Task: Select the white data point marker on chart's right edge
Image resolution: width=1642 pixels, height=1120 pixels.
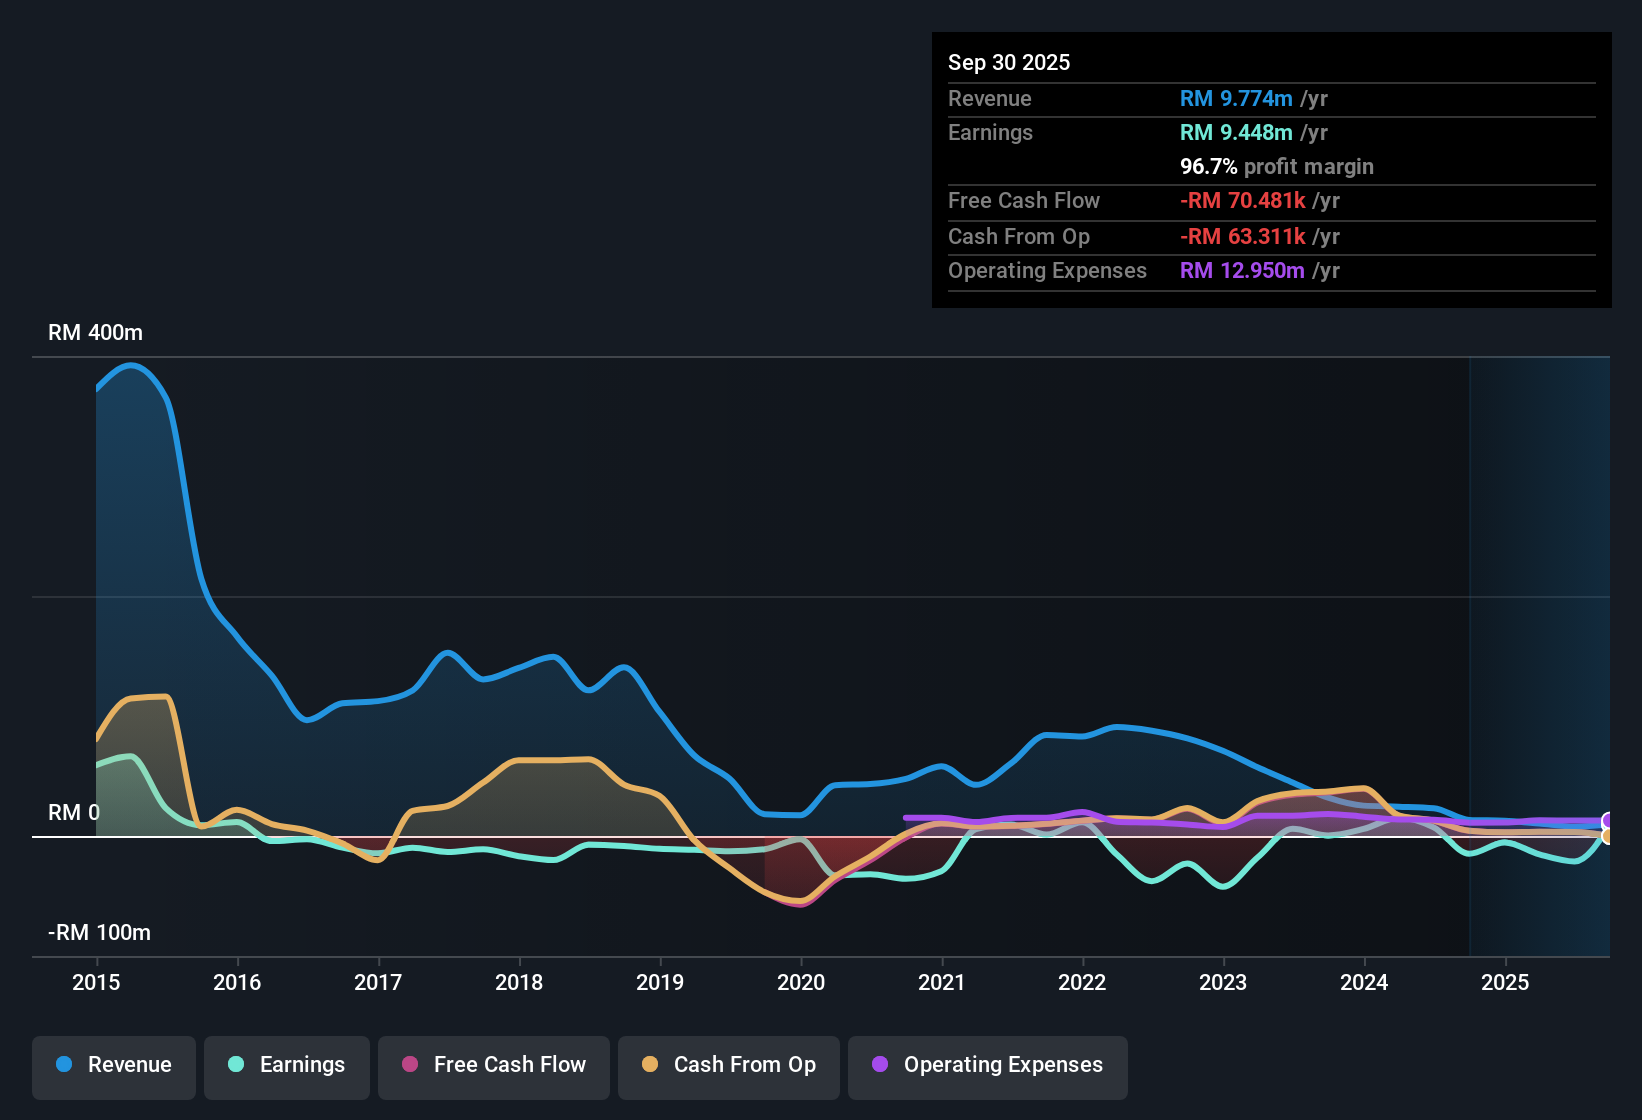Action: pyautogui.click(x=1607, y=822)
